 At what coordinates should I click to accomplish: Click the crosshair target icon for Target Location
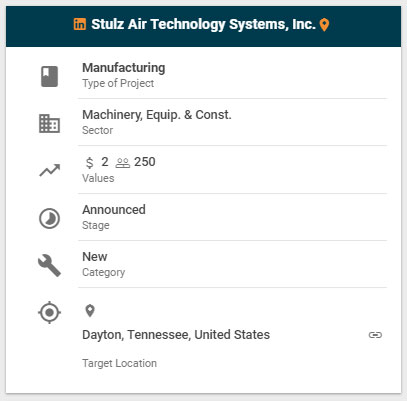click(x=49, y=313)
